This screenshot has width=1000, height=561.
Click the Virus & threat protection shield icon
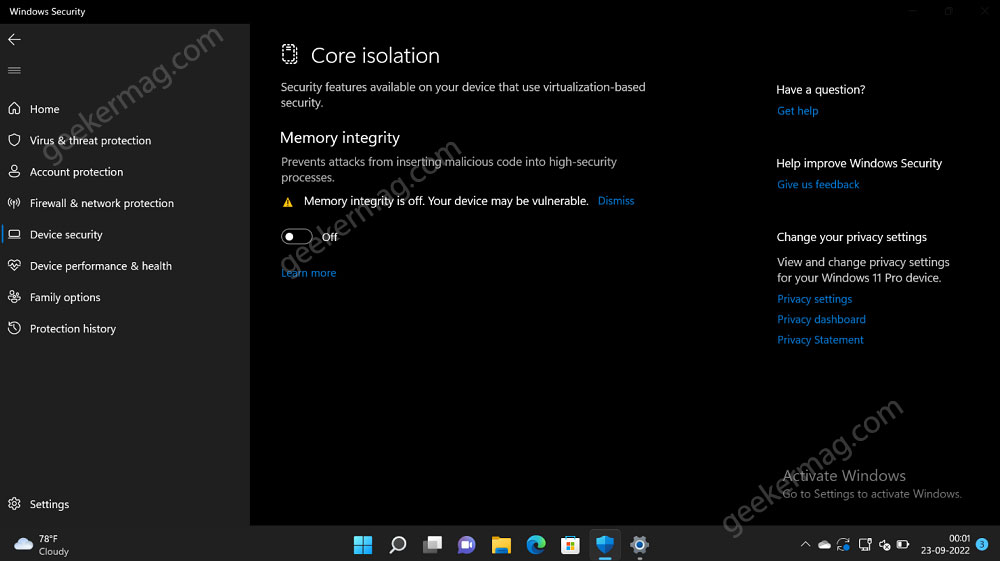tap(14, 140)
